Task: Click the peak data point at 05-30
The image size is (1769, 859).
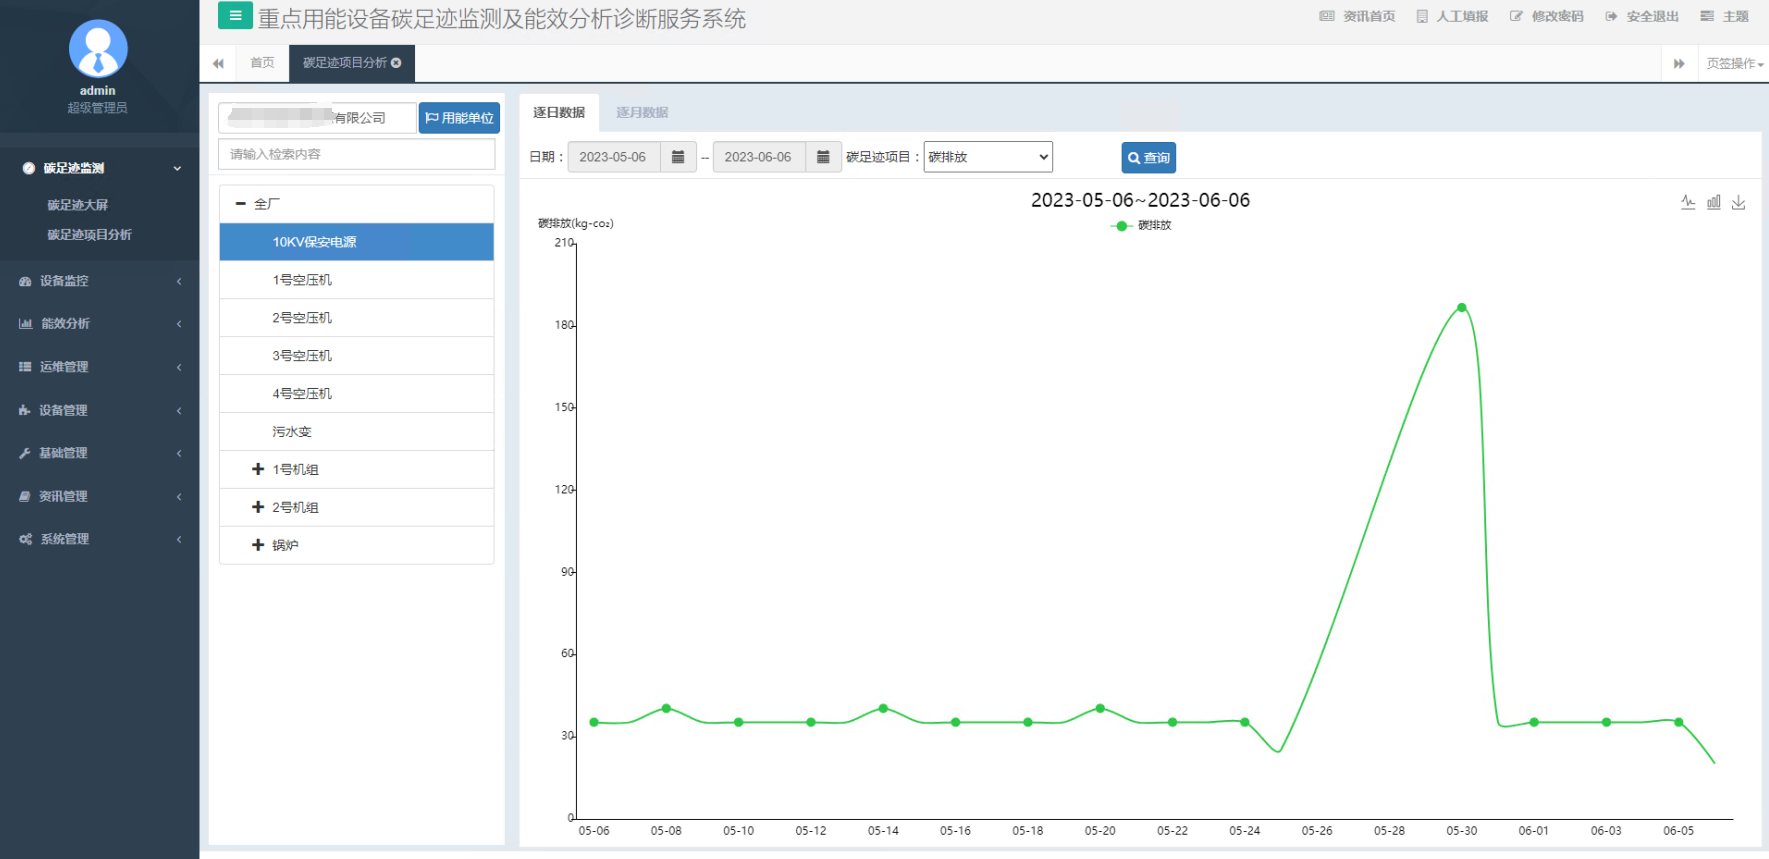Action: click(1462, 308)
